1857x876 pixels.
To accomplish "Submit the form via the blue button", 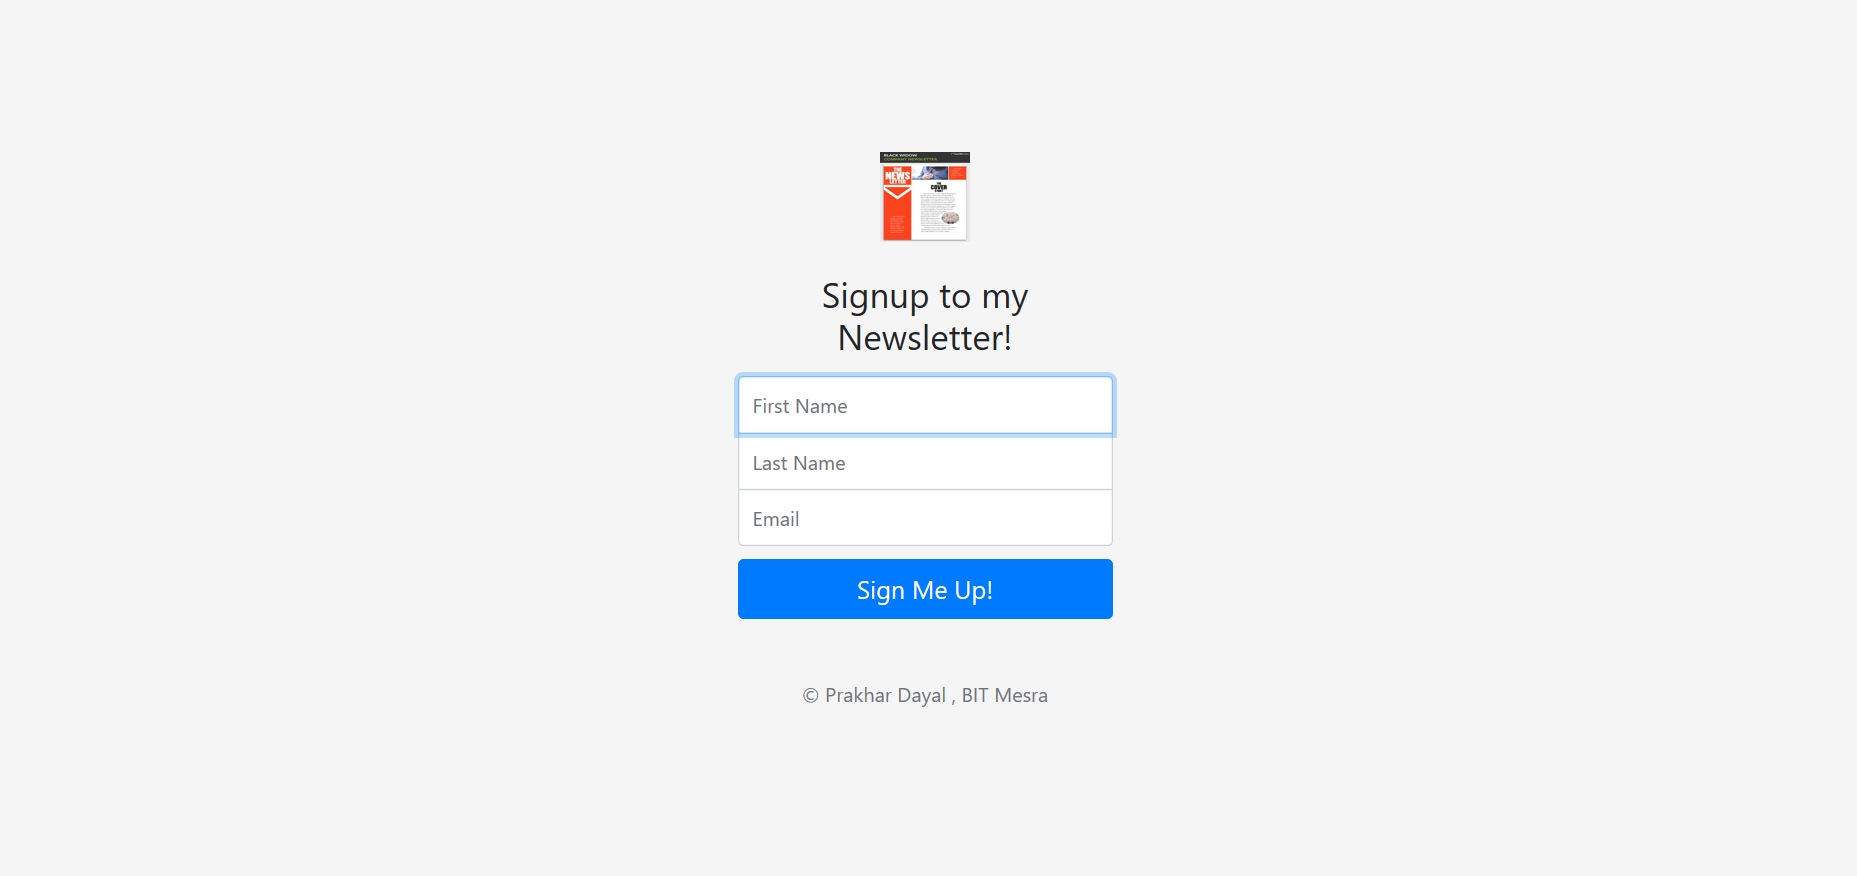I will coord(925,589).
